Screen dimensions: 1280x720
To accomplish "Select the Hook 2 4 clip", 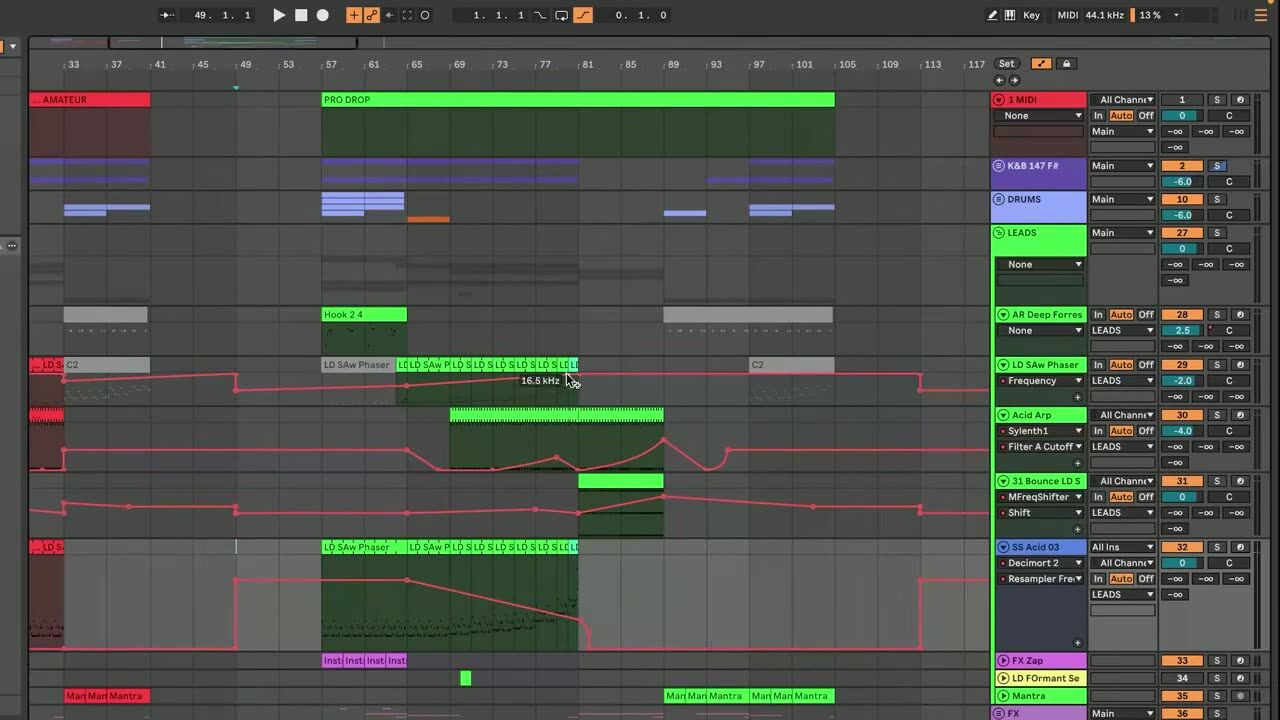I will (x=364, y=315).
